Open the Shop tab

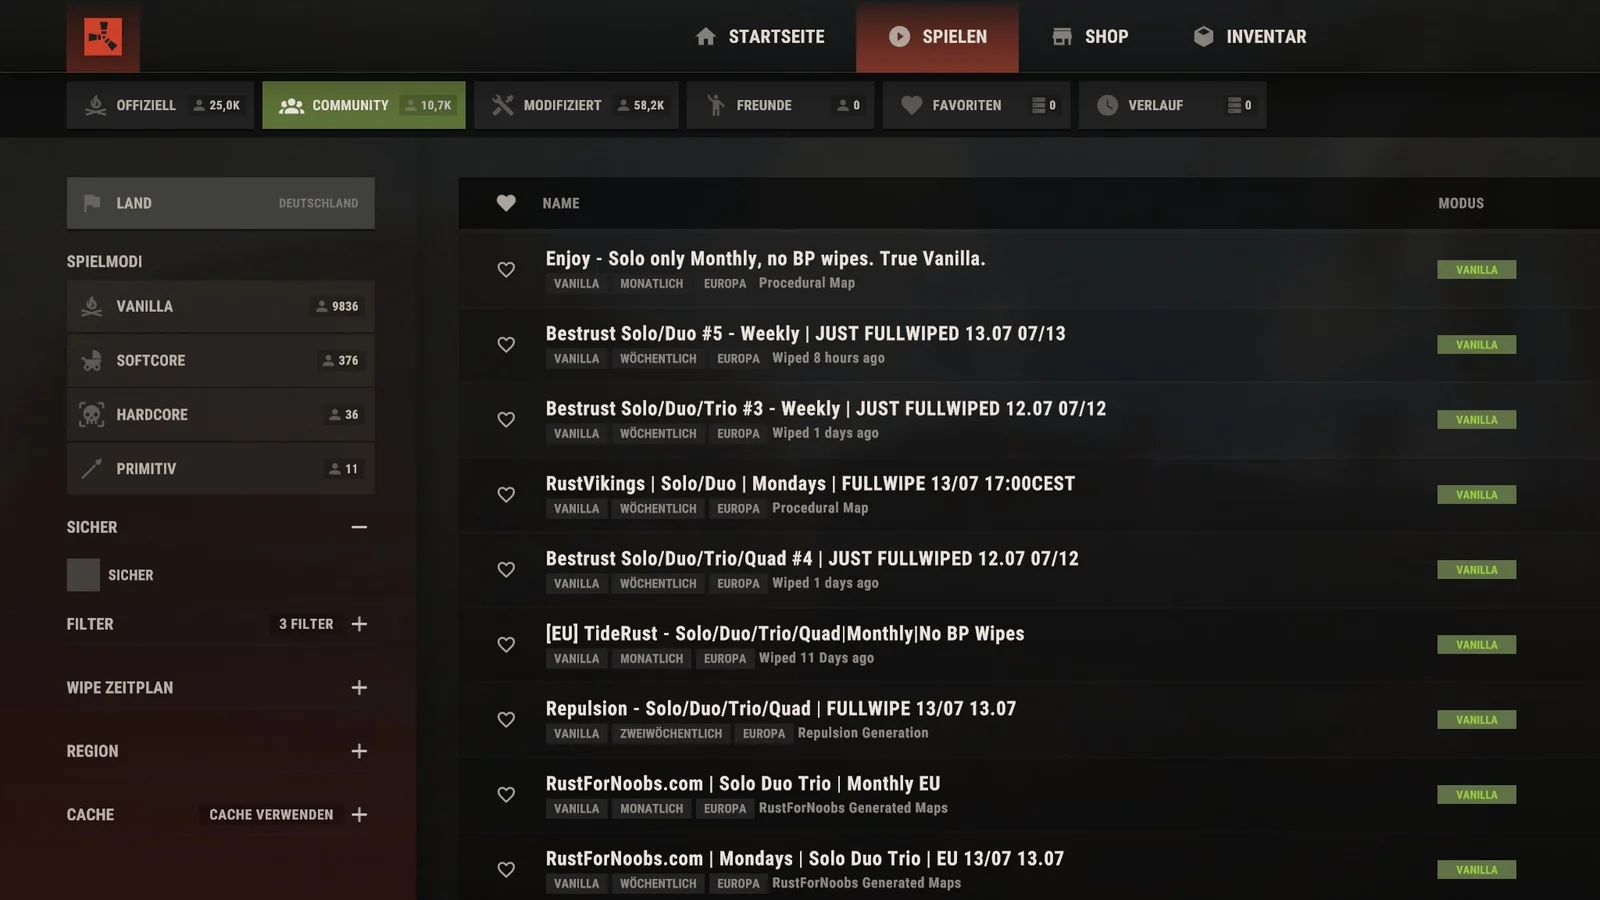pyautogui.click(x=1090, y=37)
